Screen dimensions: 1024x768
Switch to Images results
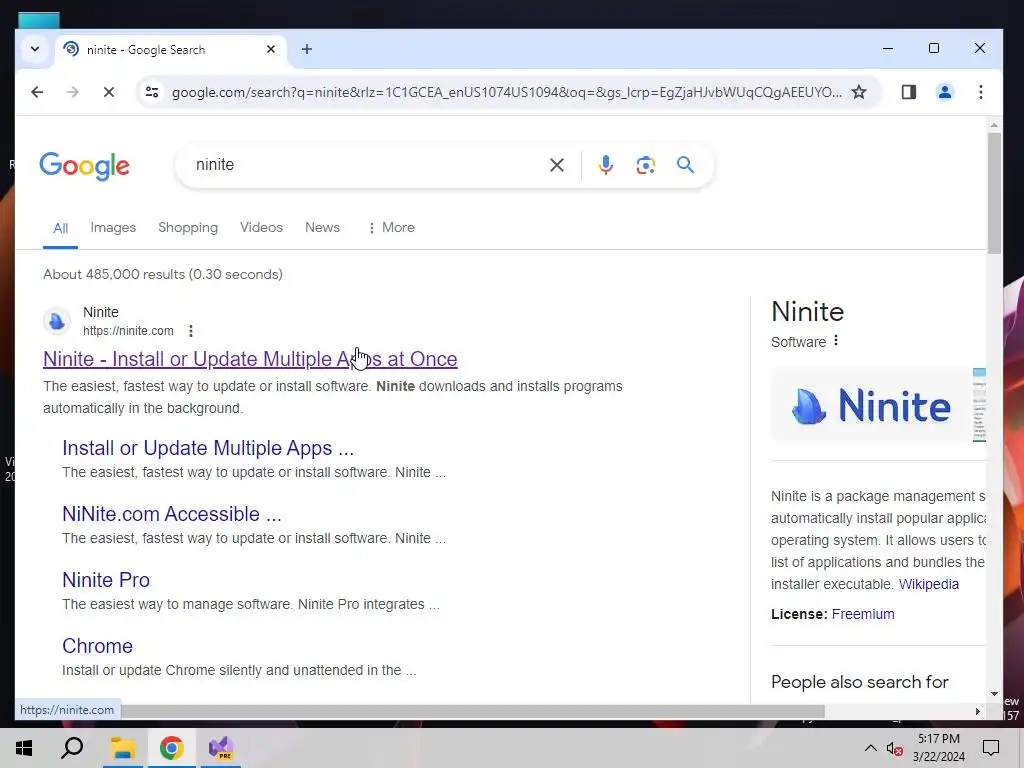point(113,227)
